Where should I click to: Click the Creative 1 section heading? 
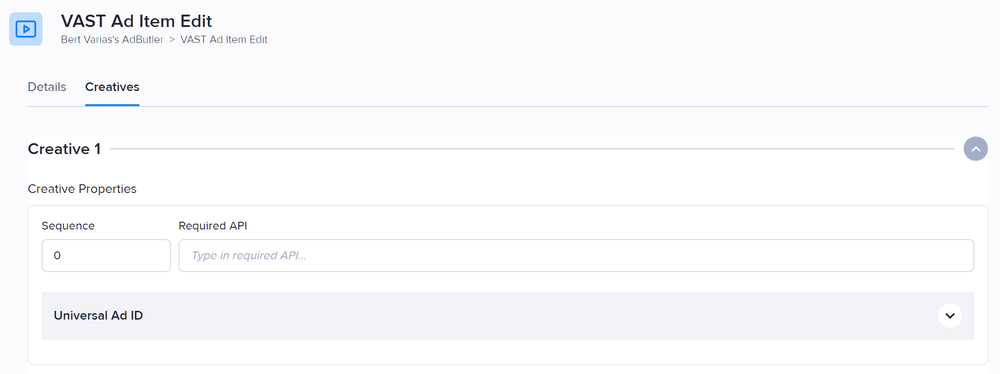(x=64, y=149)
